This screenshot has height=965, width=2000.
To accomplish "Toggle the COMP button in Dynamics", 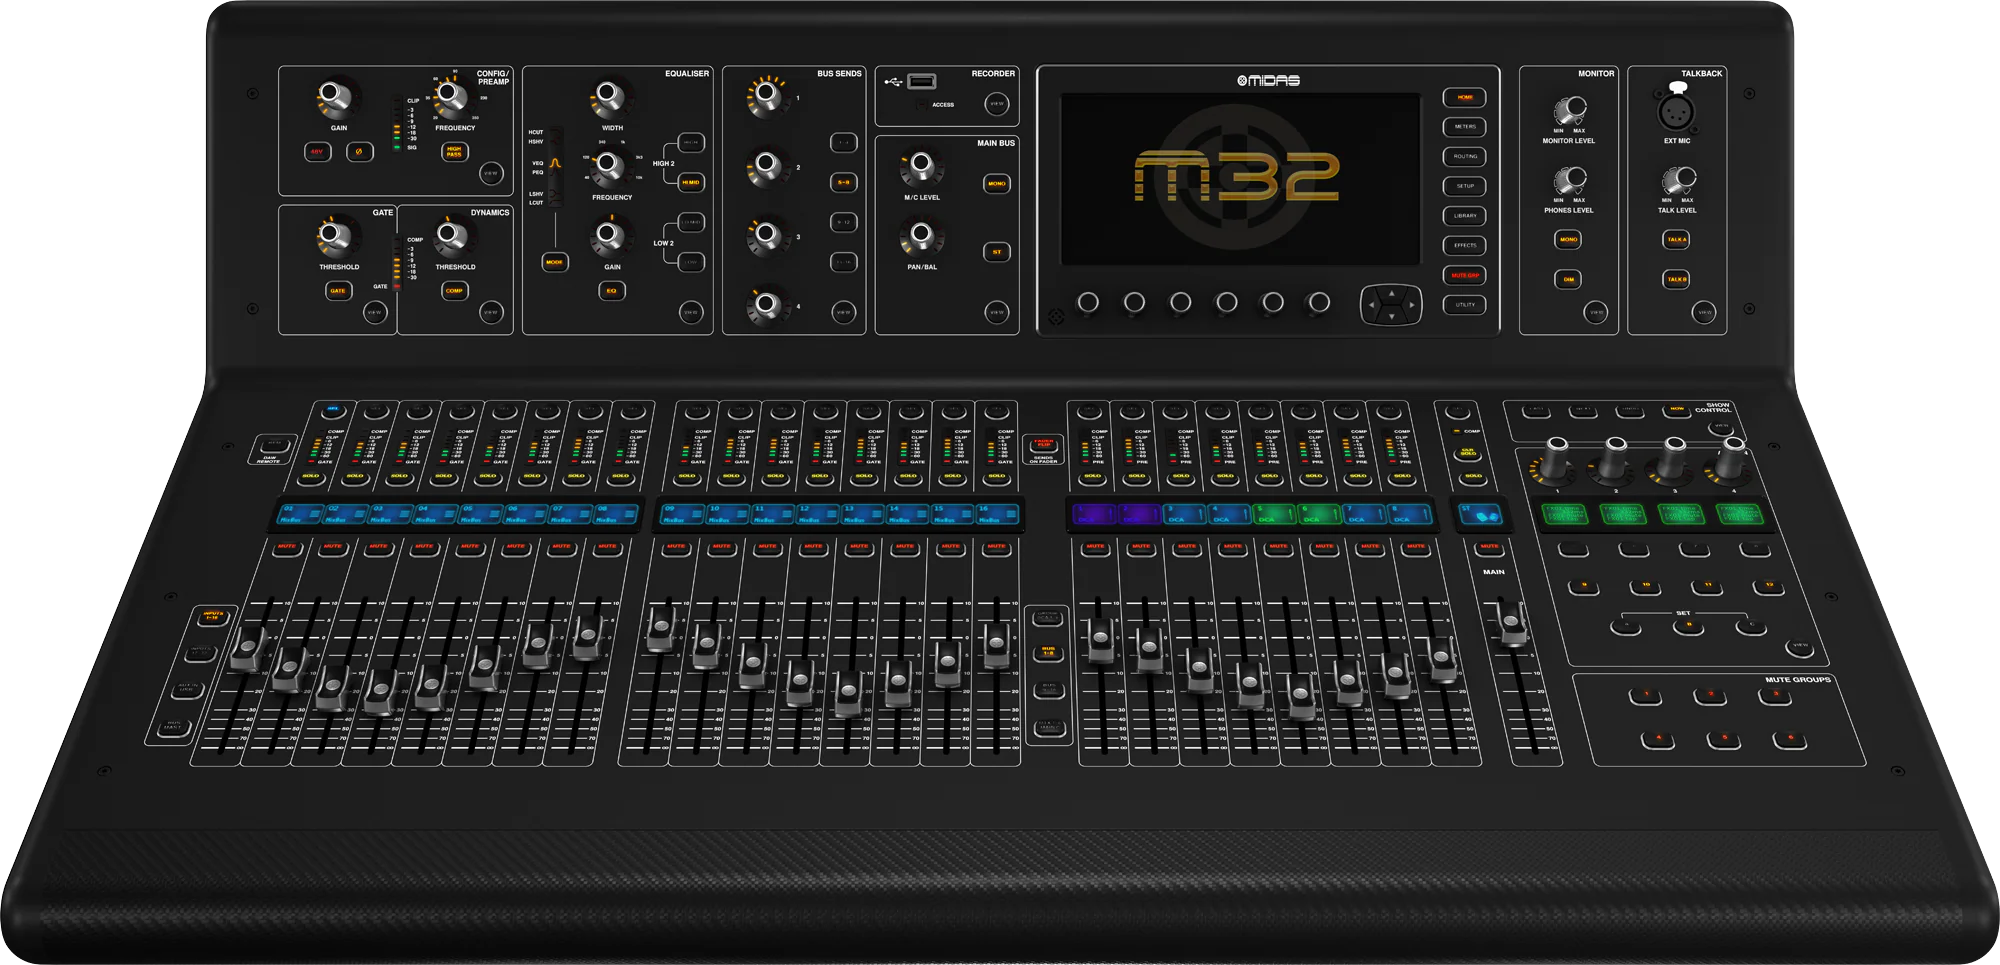I will (454, 291).
